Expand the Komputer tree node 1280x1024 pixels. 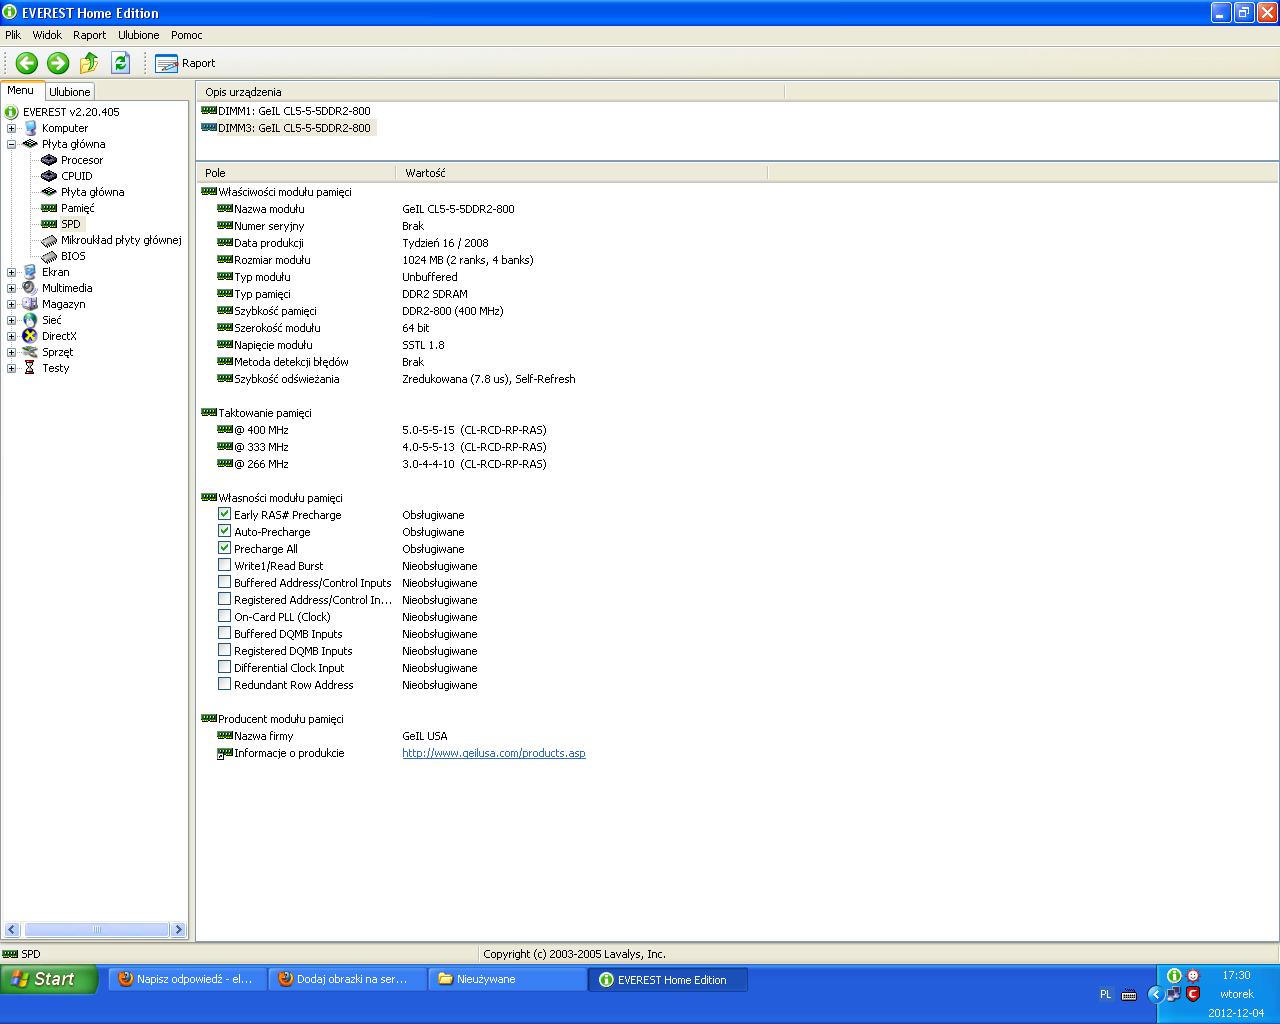click(11, 128)
